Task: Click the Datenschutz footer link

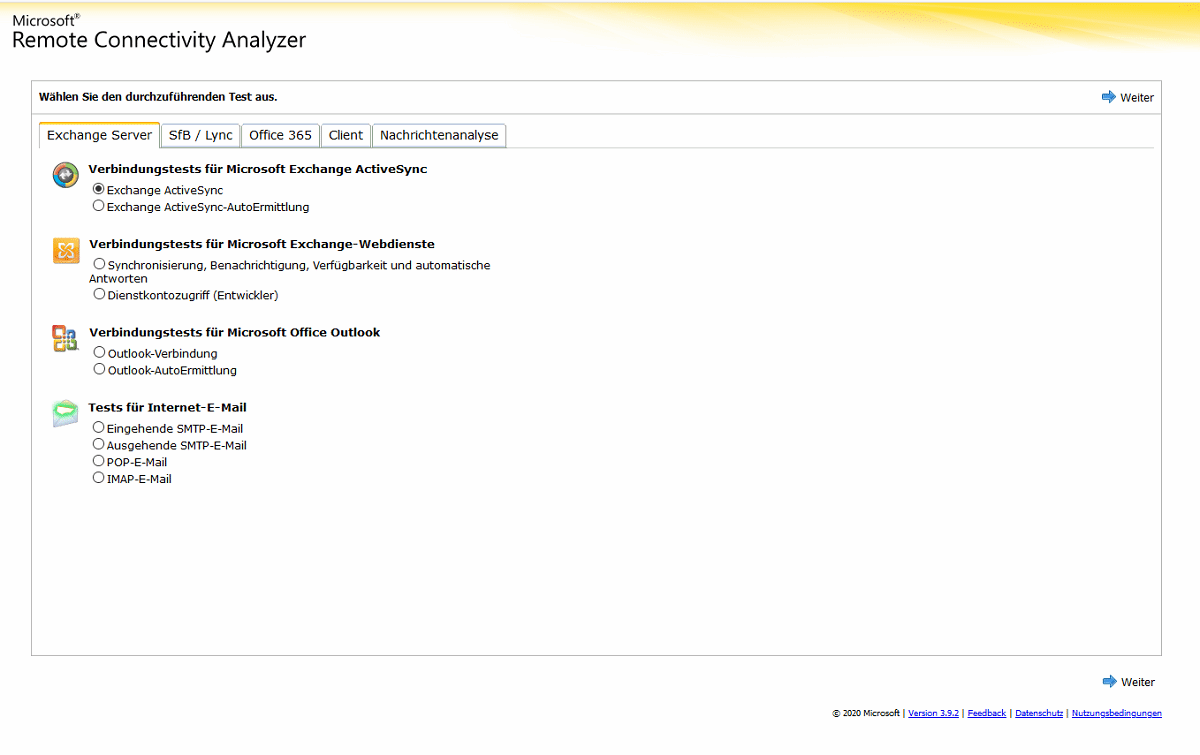Action: click(x=1039, y=713)
